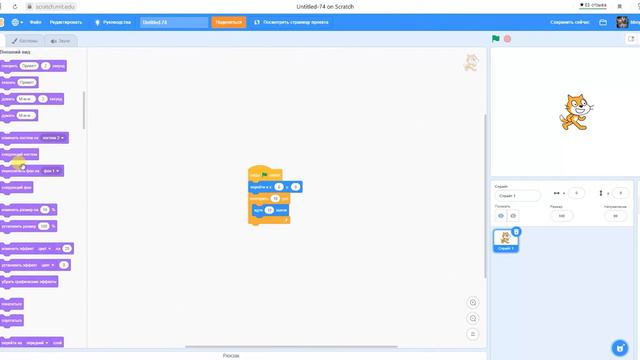Screen dimensions: 640x360
Task: Click the say Привет for 2 seconds block
Action: pos(33,66)
